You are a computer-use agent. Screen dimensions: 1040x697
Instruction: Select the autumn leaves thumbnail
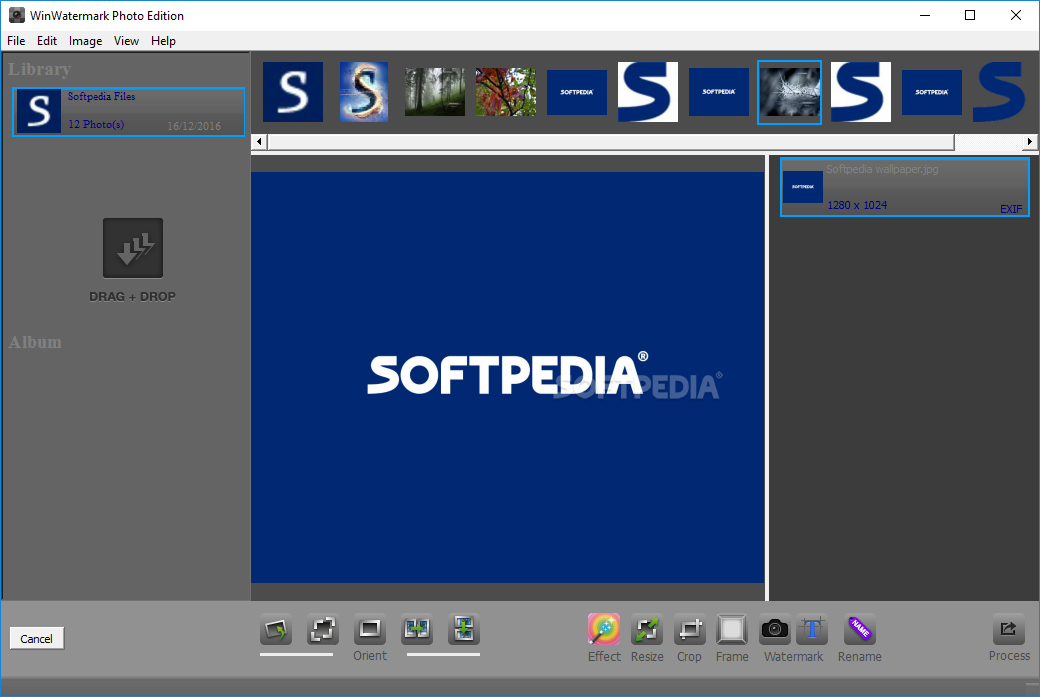505,92
